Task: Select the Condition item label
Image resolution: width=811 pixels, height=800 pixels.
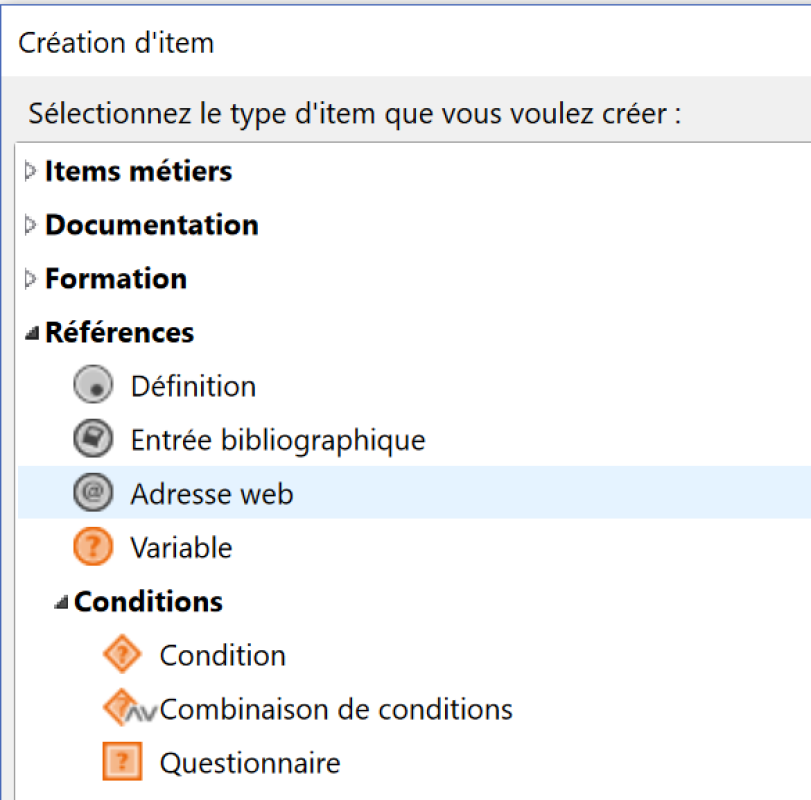Action: pos(222,656)
